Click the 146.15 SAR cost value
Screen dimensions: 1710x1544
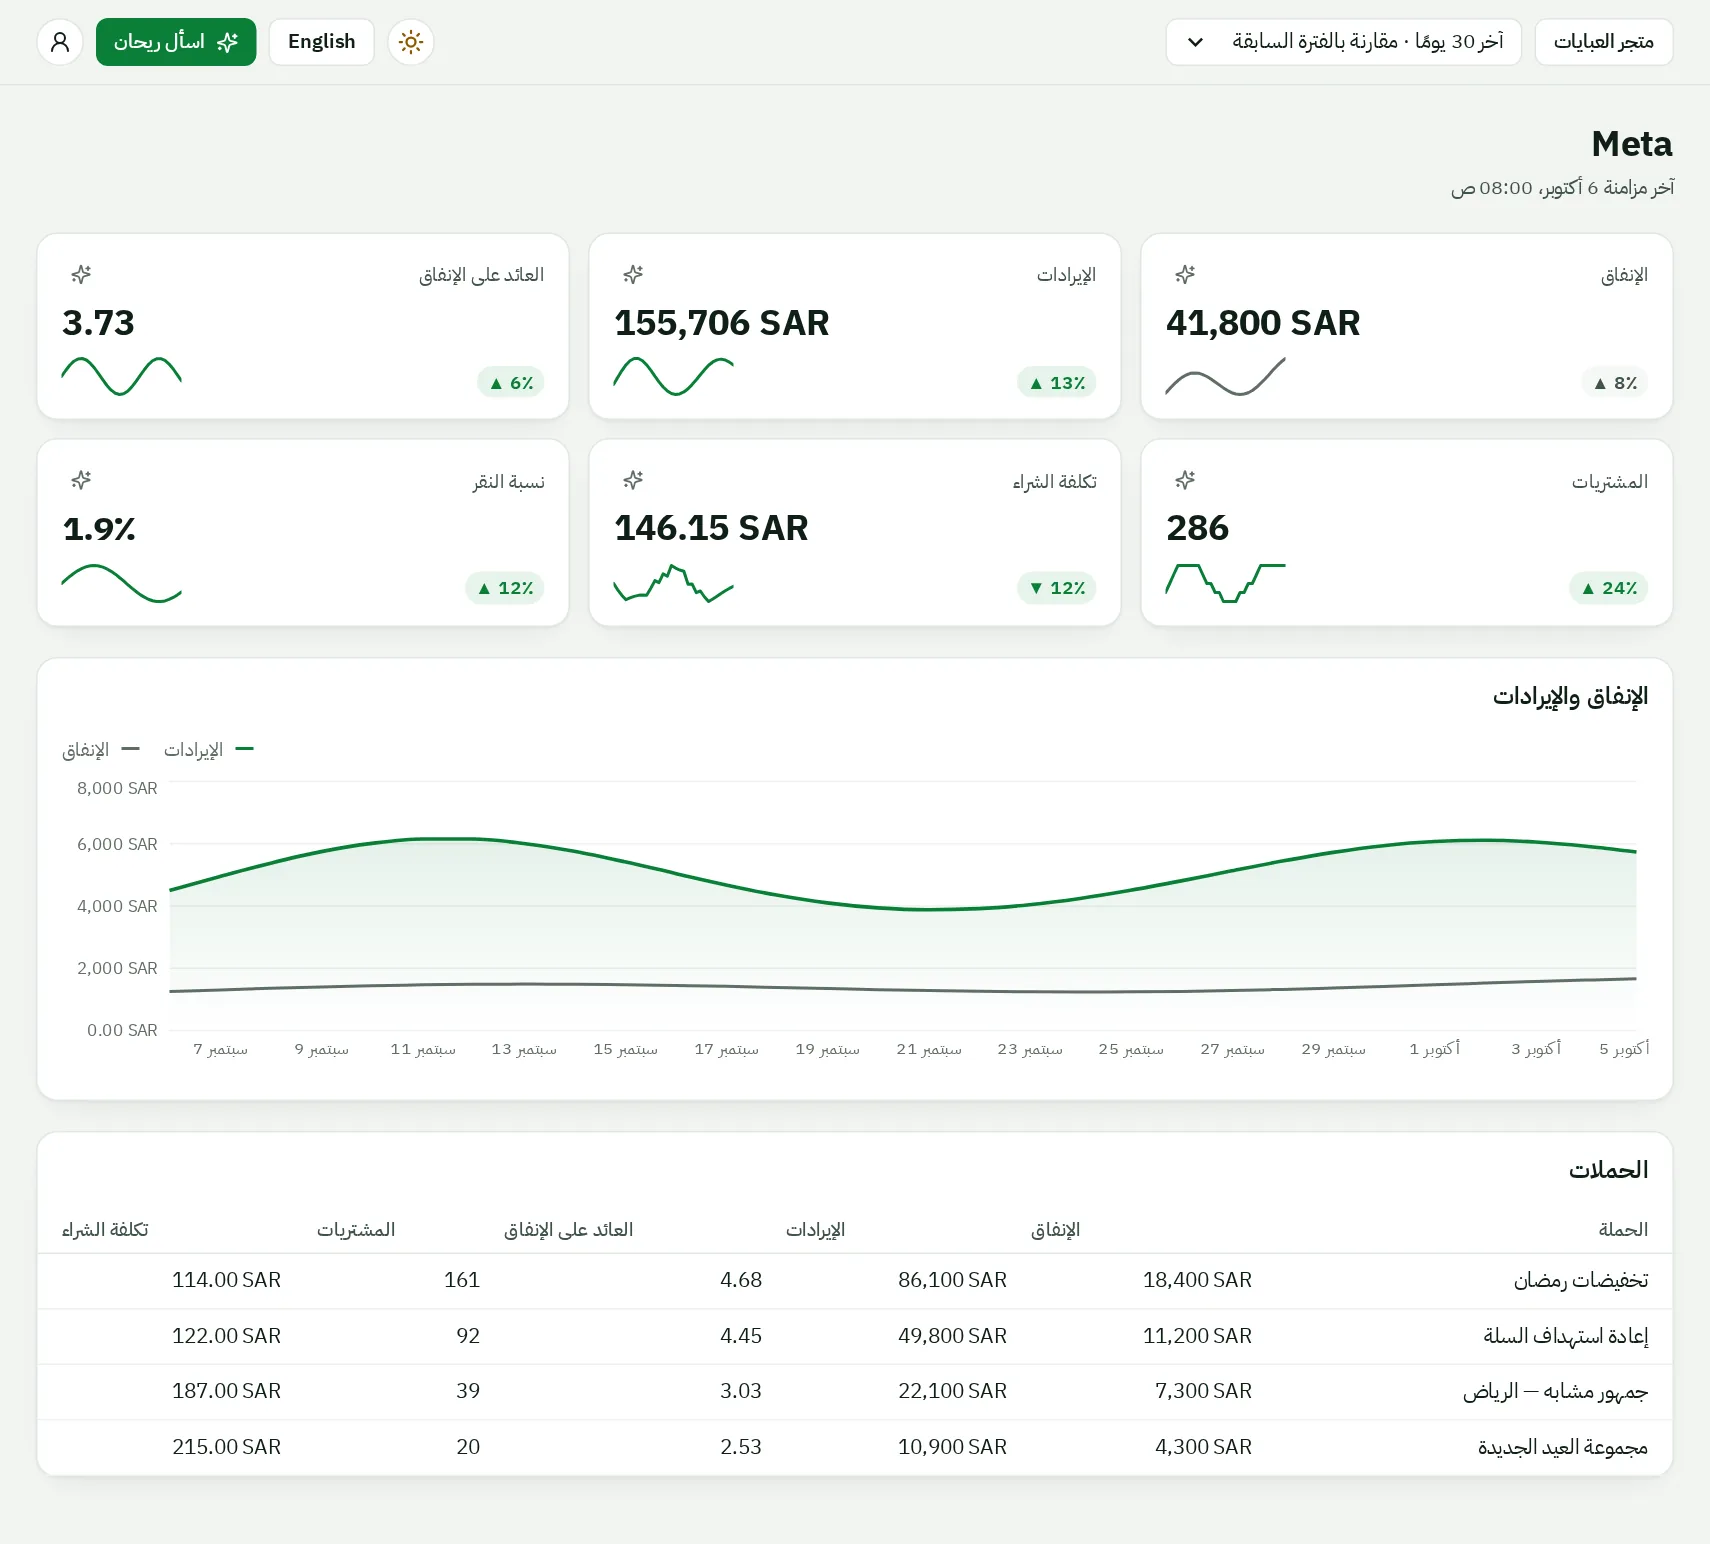tap(711, 528)
